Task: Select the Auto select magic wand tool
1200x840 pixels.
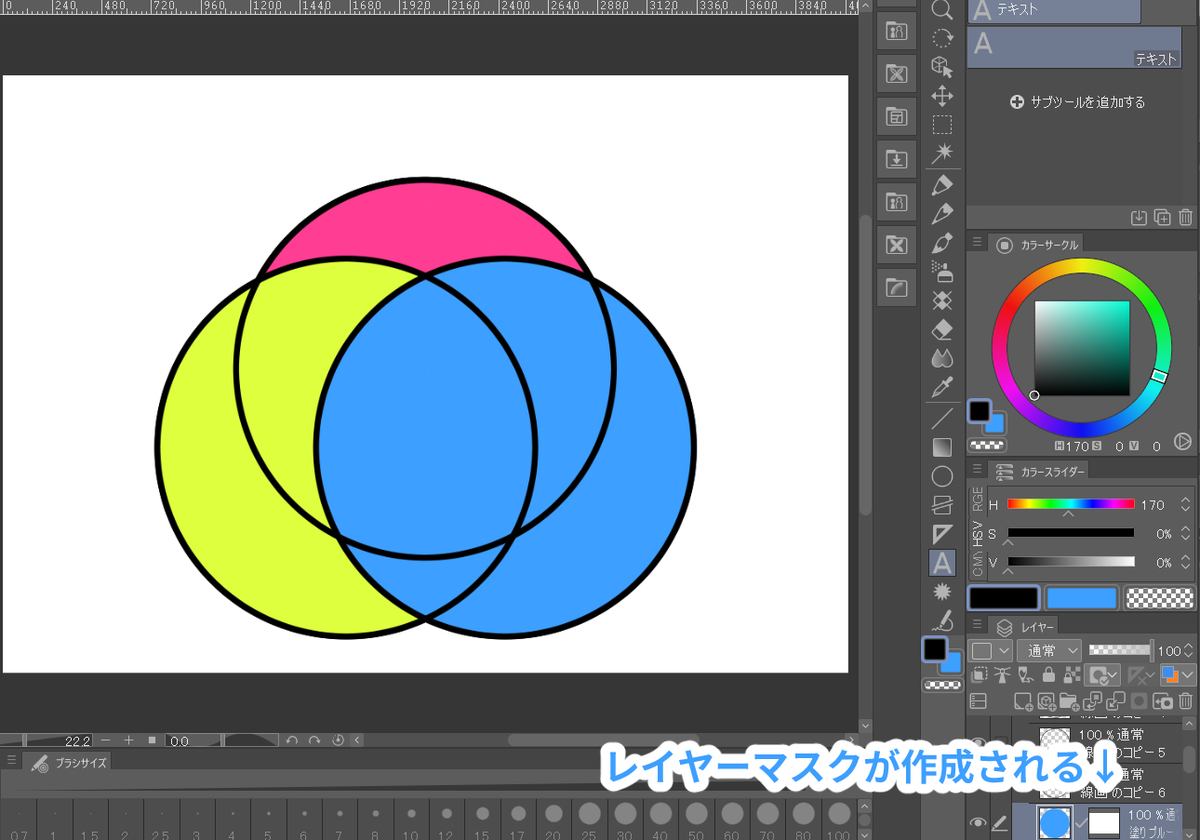Action: click(942, 154)
